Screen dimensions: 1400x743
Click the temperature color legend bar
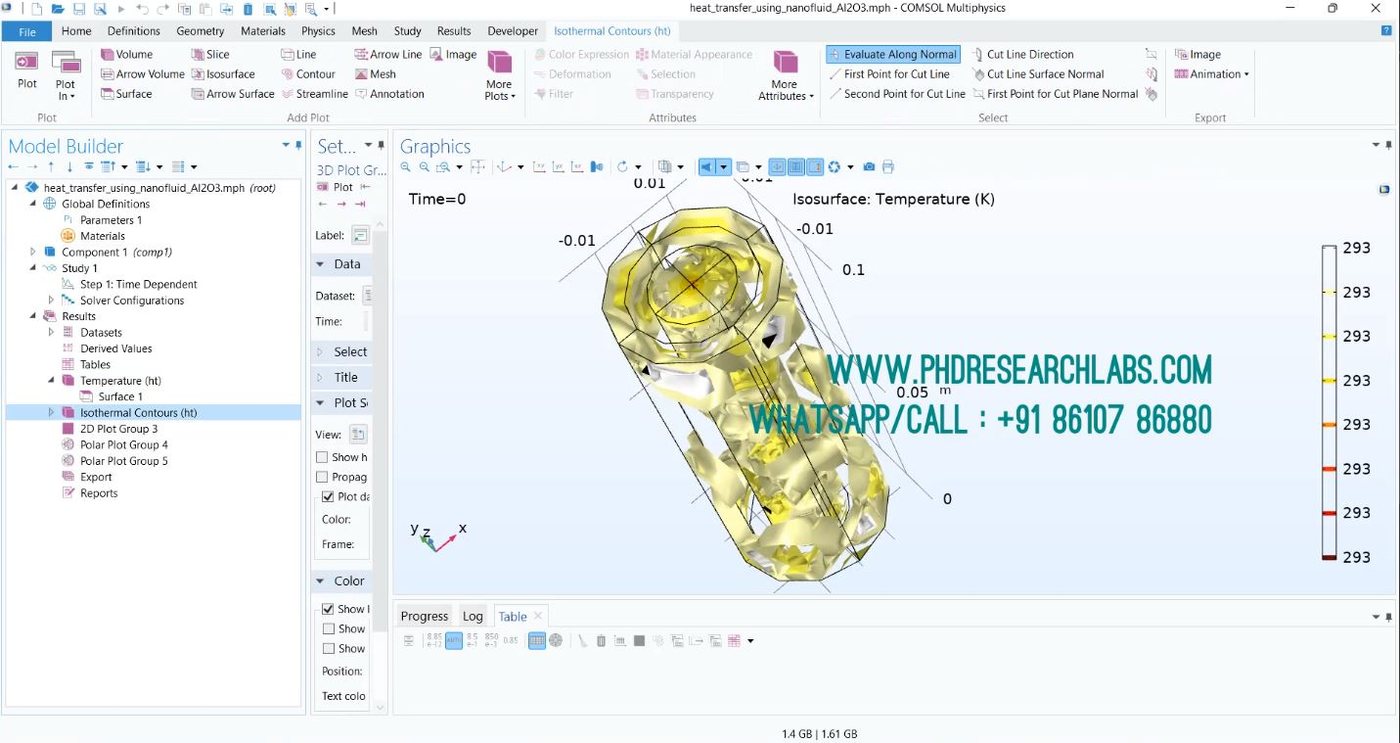pyautogui.click(x=1329, y=402)
